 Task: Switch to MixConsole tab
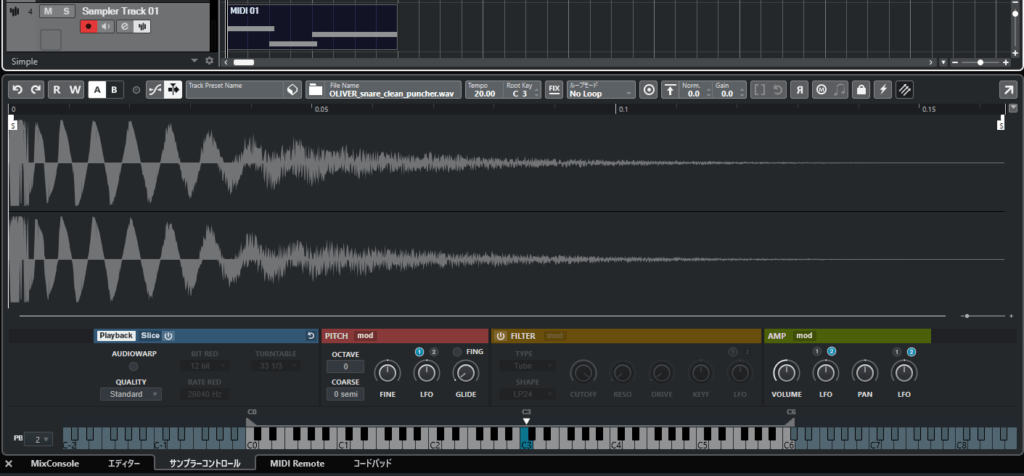[x=55, y=464]
